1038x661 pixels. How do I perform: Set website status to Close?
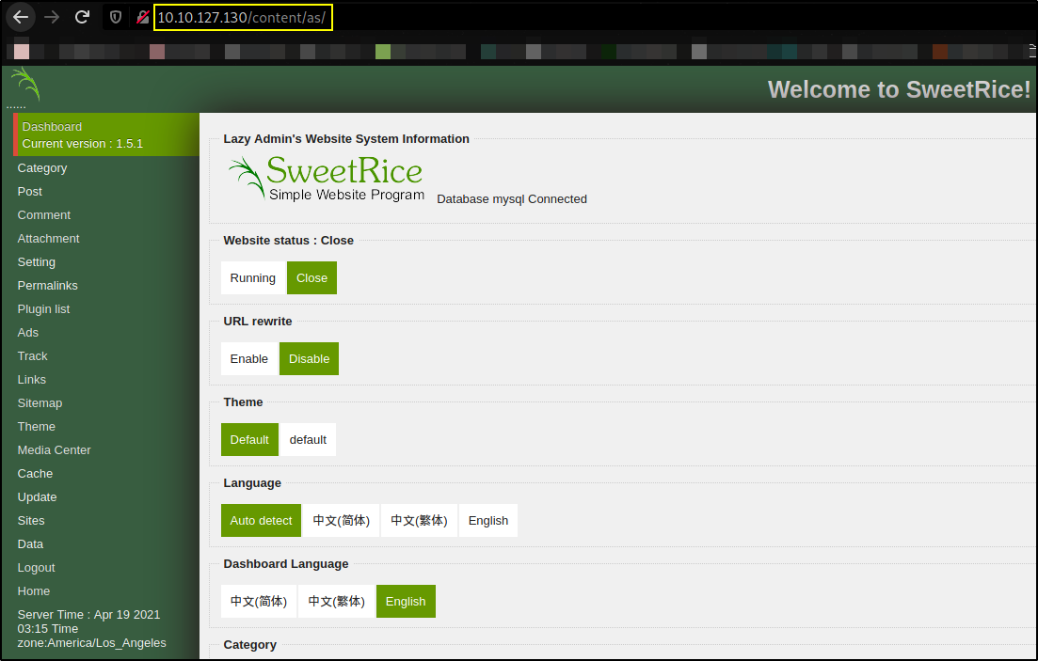click(x=312, y=278)
